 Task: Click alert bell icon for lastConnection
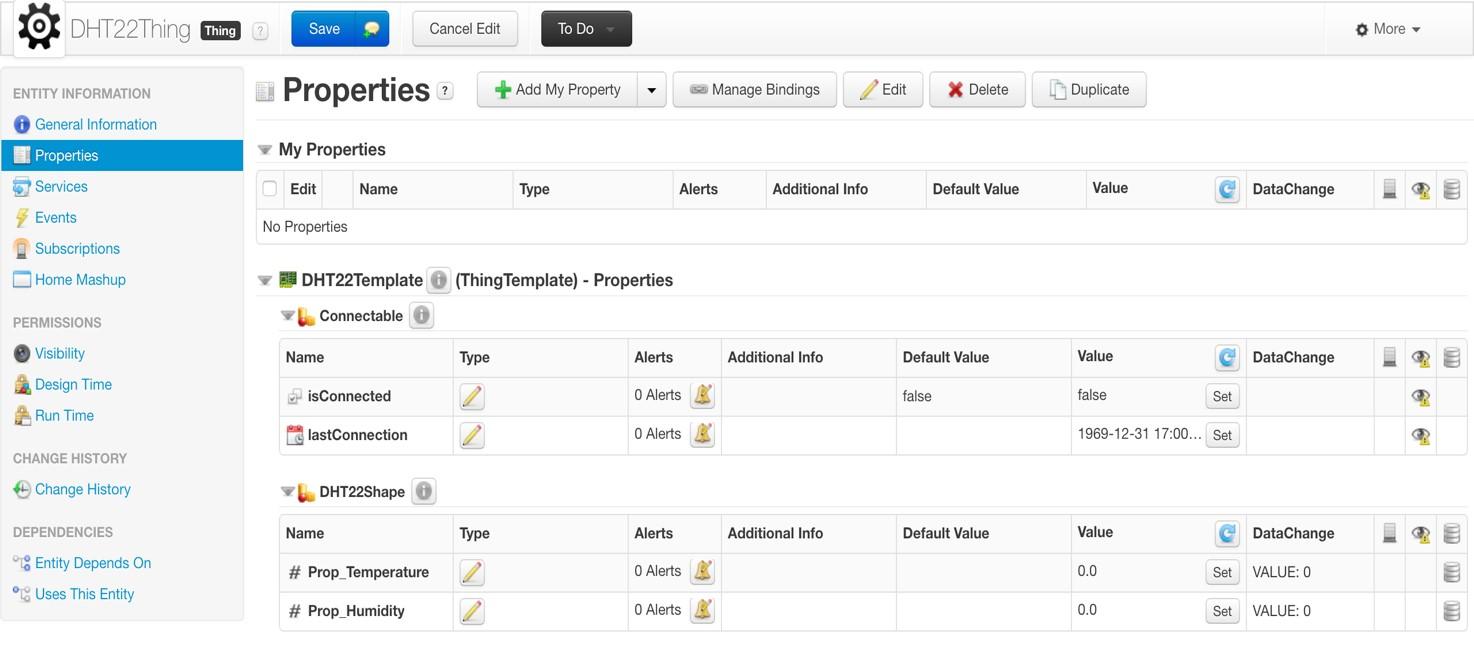tap(703, 435)
